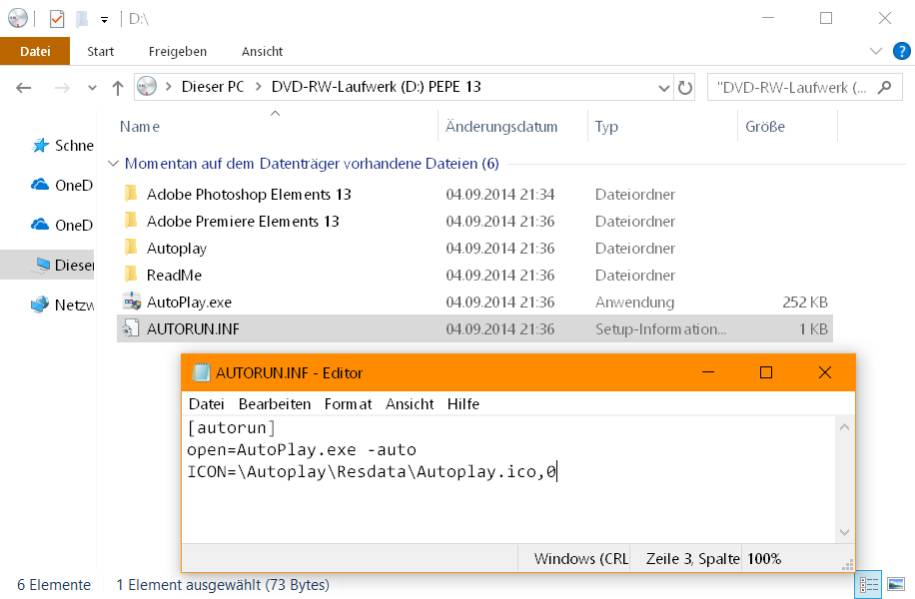Viewport: 915px width, 599px height.
Task: Click the search magnifier icon
Action: (x=884, y=87)
